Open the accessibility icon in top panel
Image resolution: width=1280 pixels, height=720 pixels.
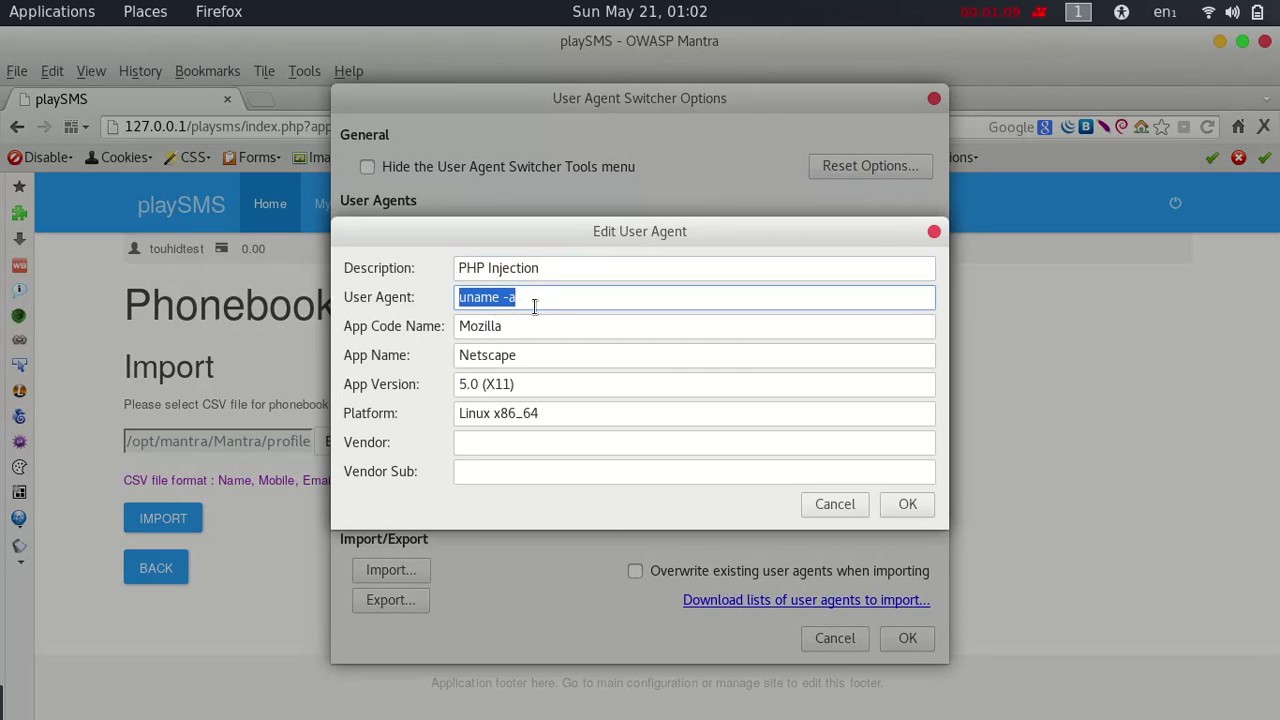coord(1121,12)
